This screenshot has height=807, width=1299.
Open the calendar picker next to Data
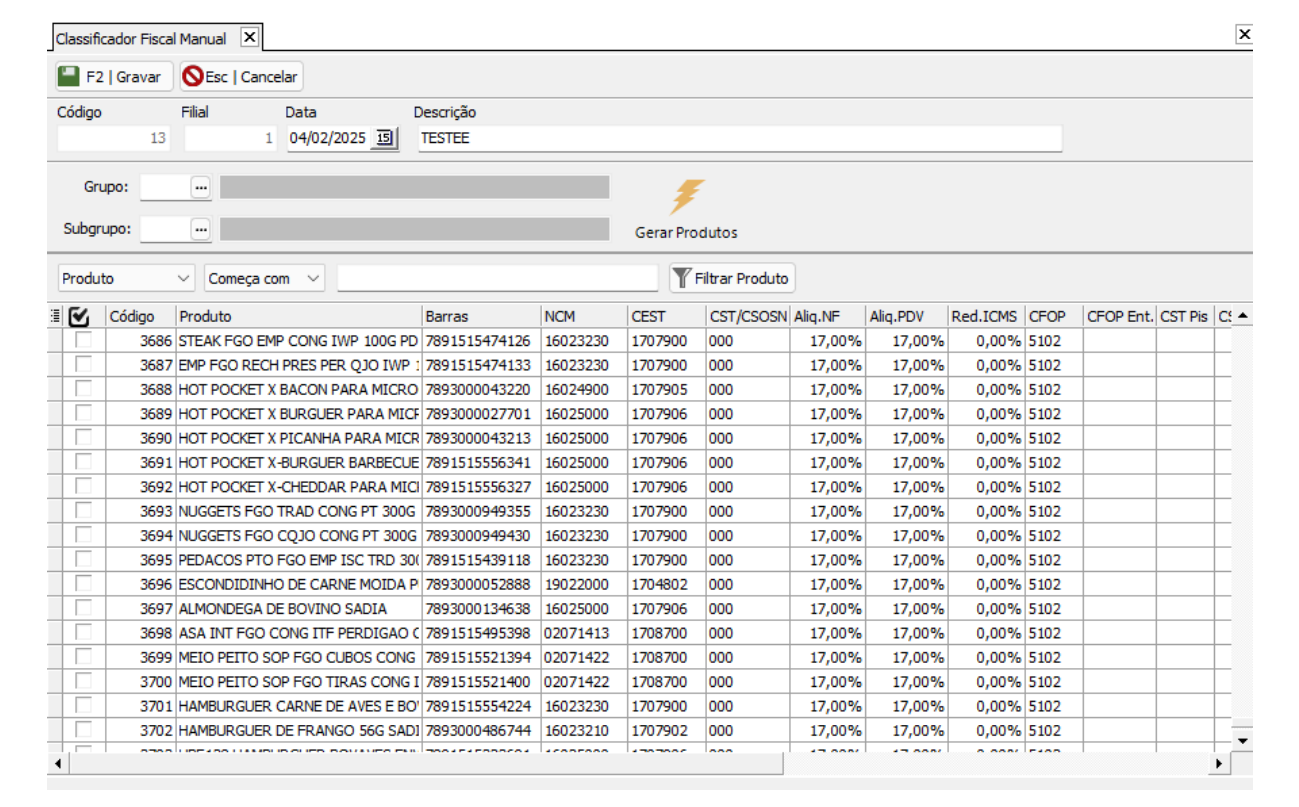384,139
